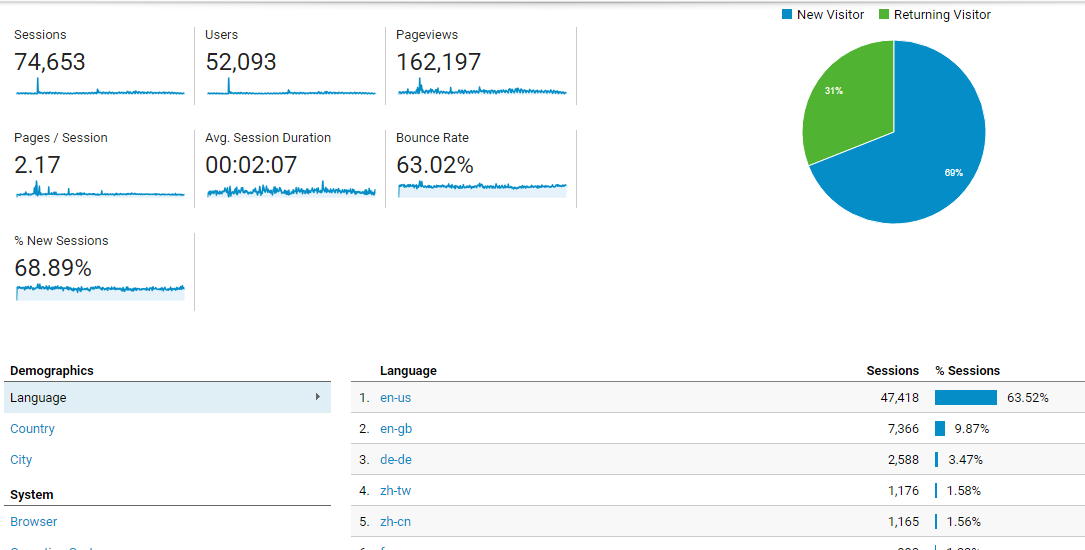The height and width of the screenshot is (550, 1085).
Task: Click the 1,165 sessions value
Action: (x=903, y=522)
